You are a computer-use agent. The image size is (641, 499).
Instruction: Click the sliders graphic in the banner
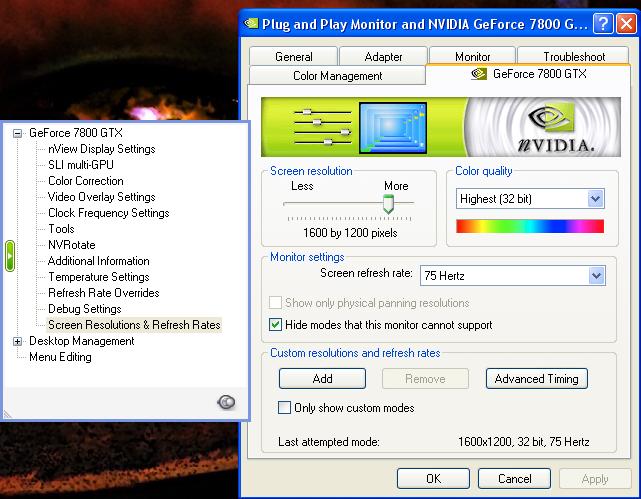click(x=323, y=127)
